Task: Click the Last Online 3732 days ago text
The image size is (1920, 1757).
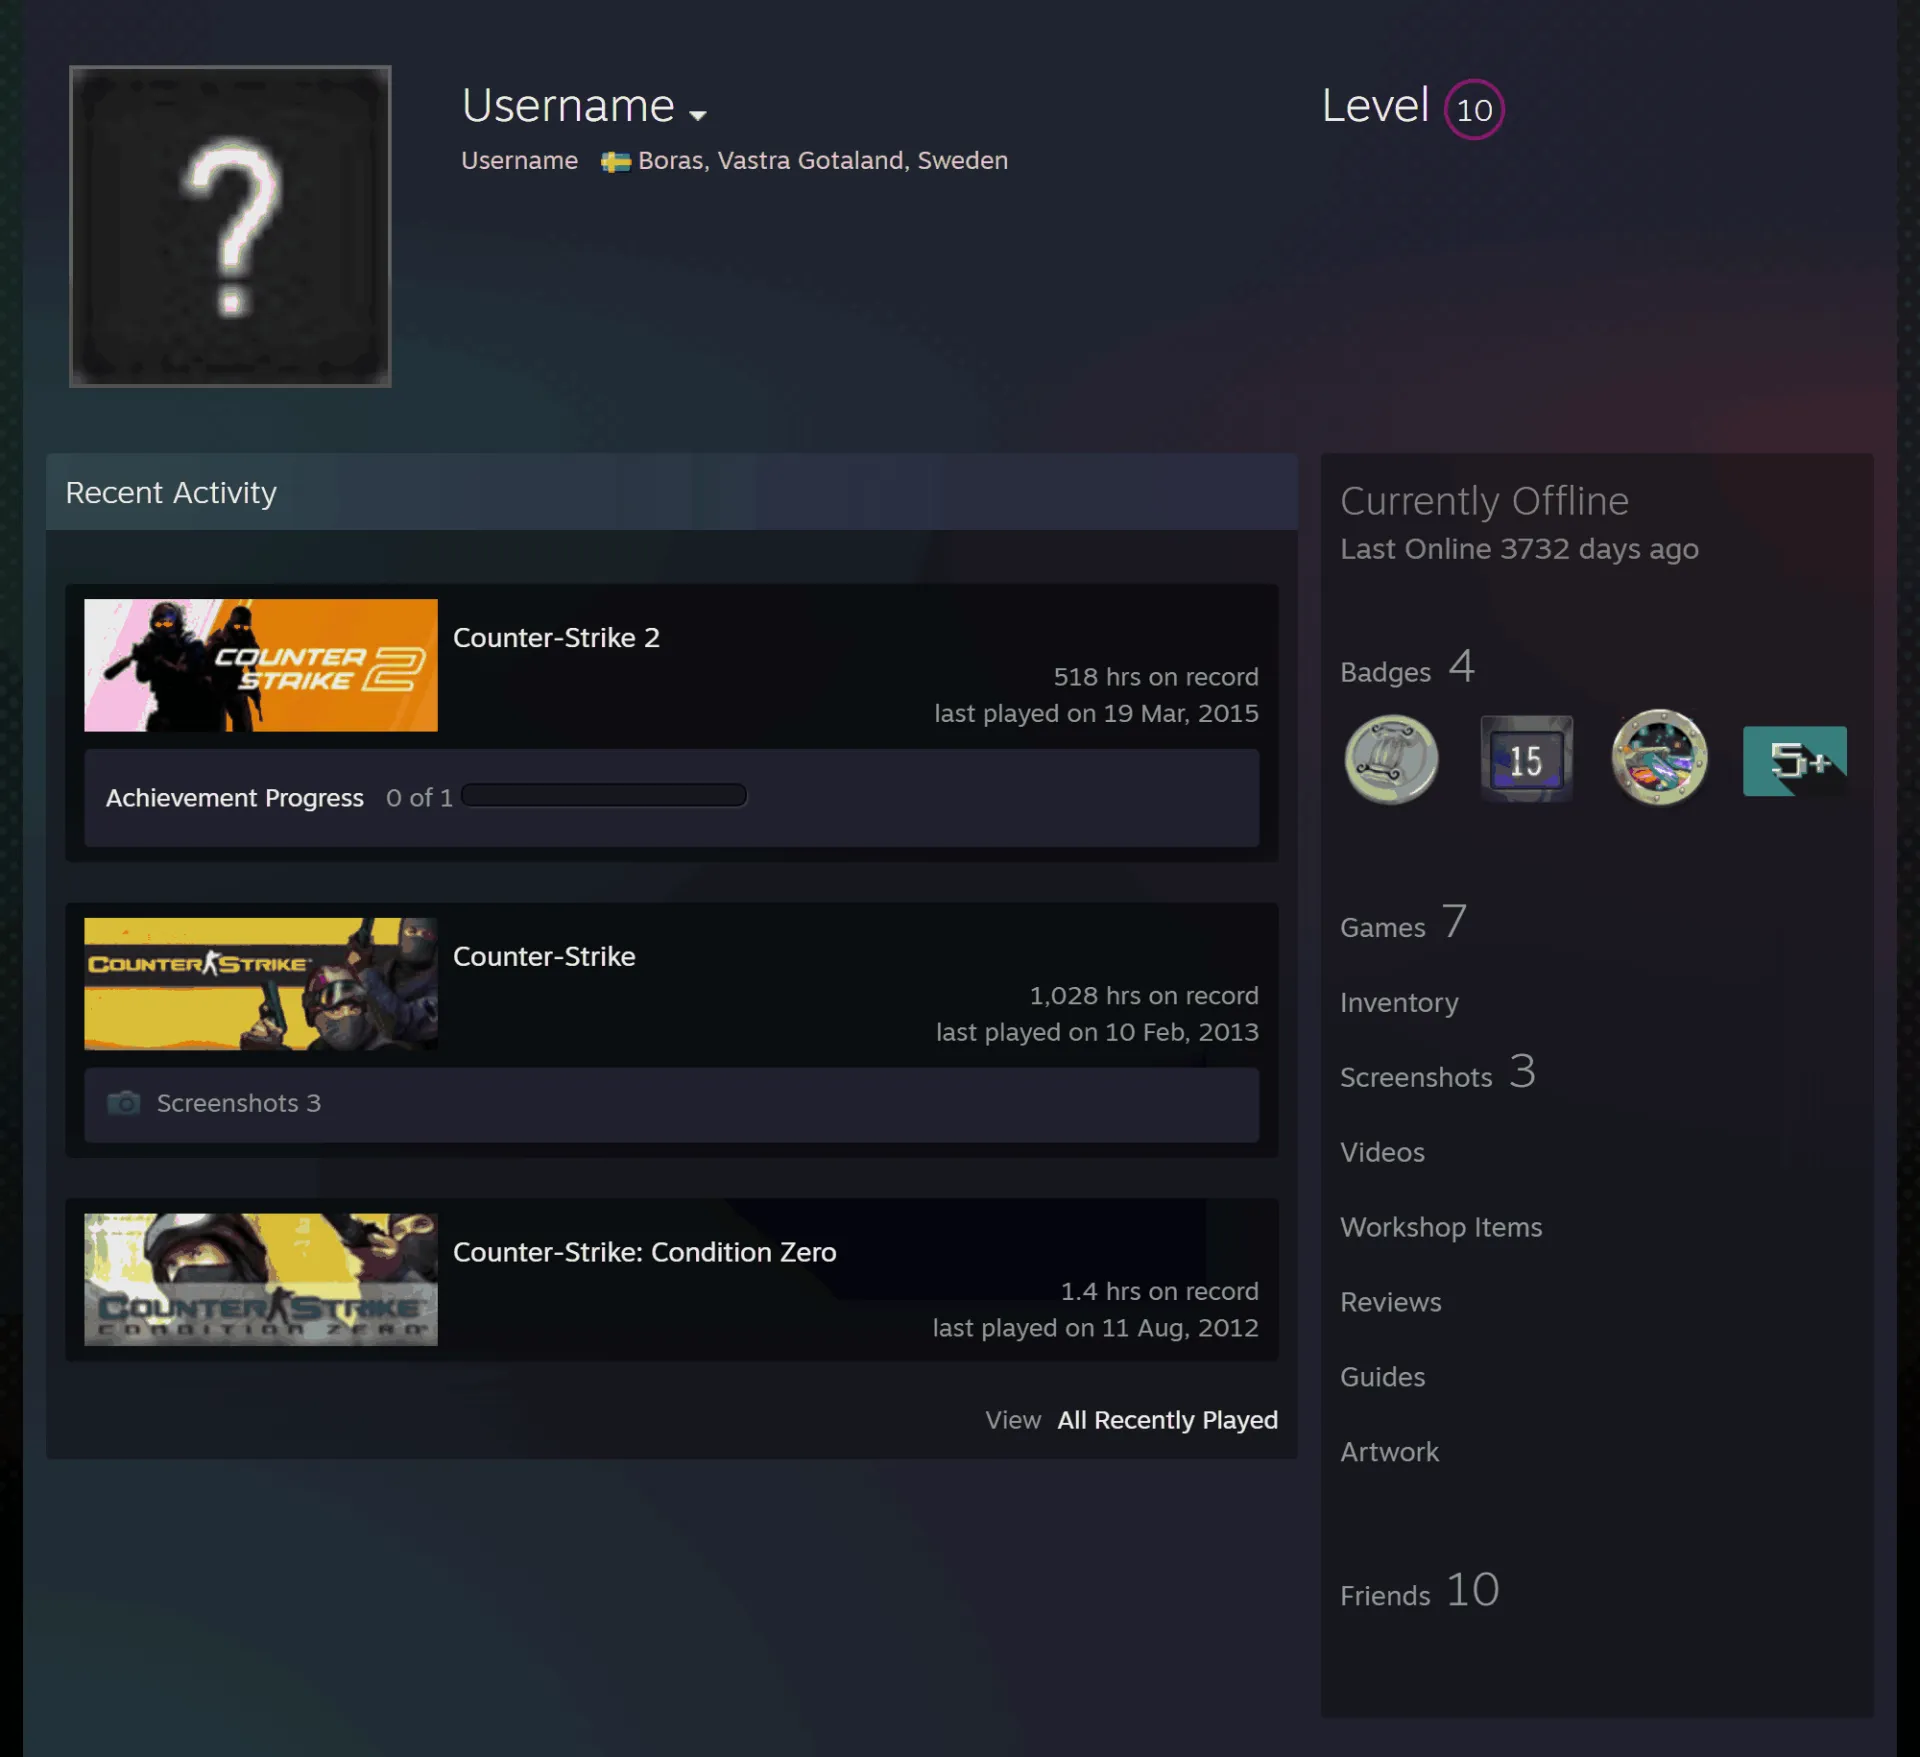Action: pos(1519,549)
